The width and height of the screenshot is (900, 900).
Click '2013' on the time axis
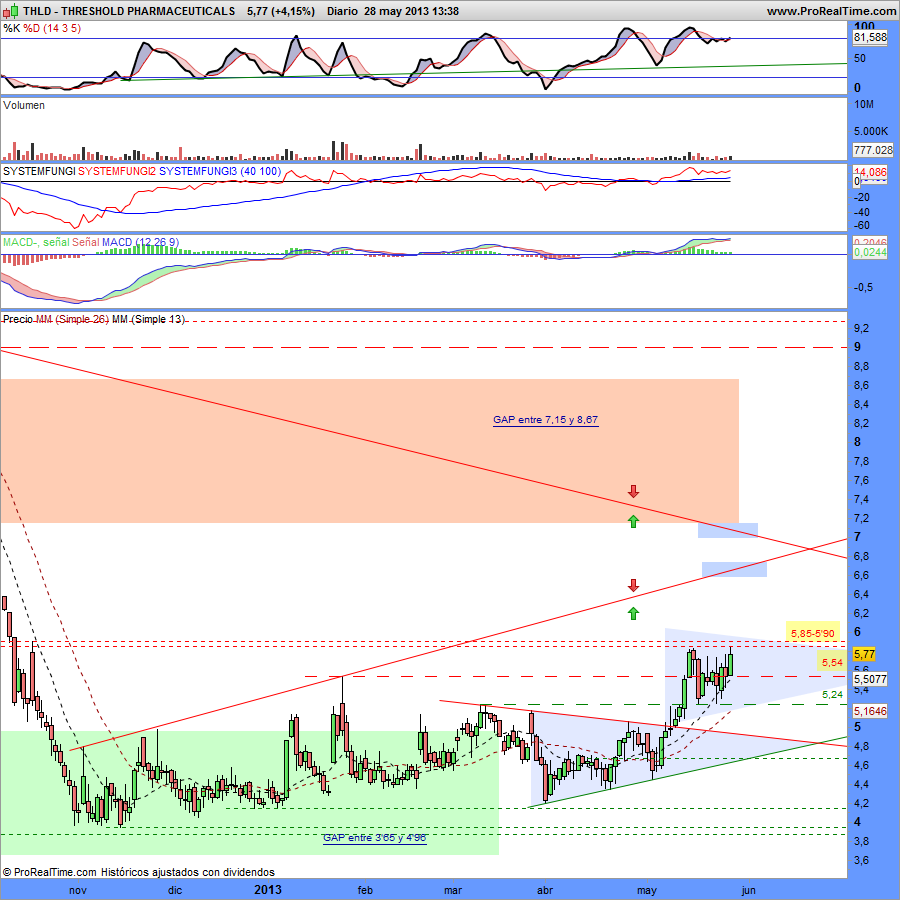coord(268,890)
